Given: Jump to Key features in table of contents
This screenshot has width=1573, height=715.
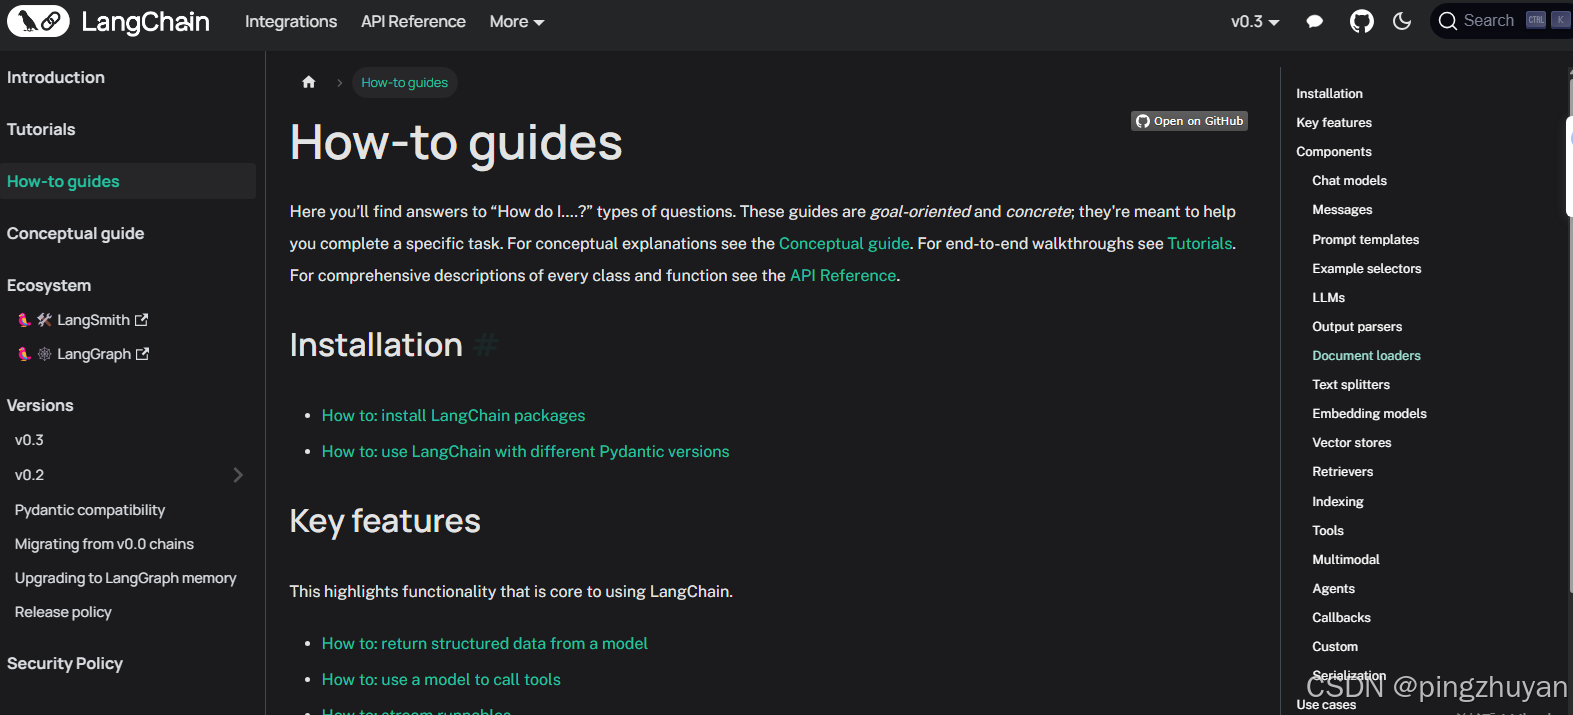Looking at the screenshot, I should (1334, 122).
